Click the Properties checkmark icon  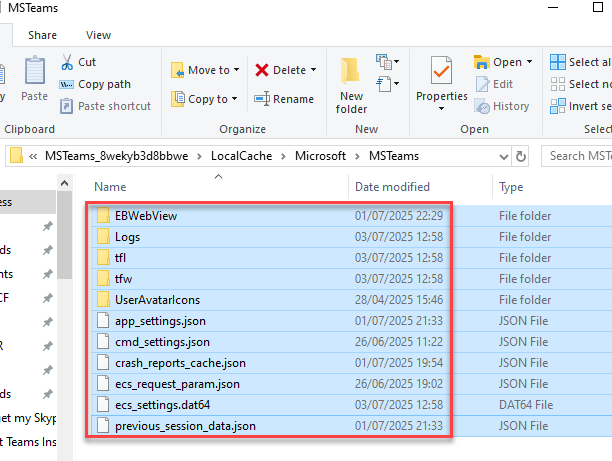pos(441,71)
